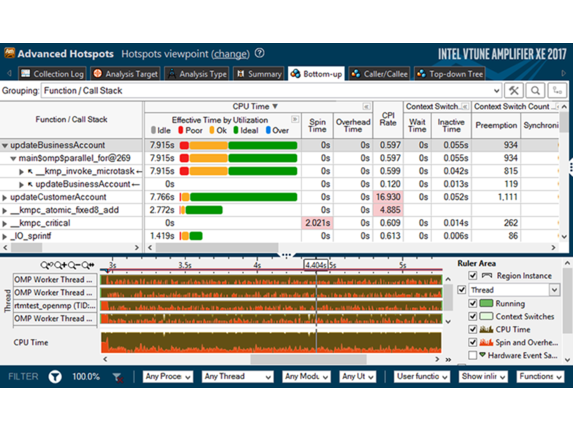Clear filters with the crossed funnel icon
Viewport: 573px width, 430px height.
pos(117,377)
